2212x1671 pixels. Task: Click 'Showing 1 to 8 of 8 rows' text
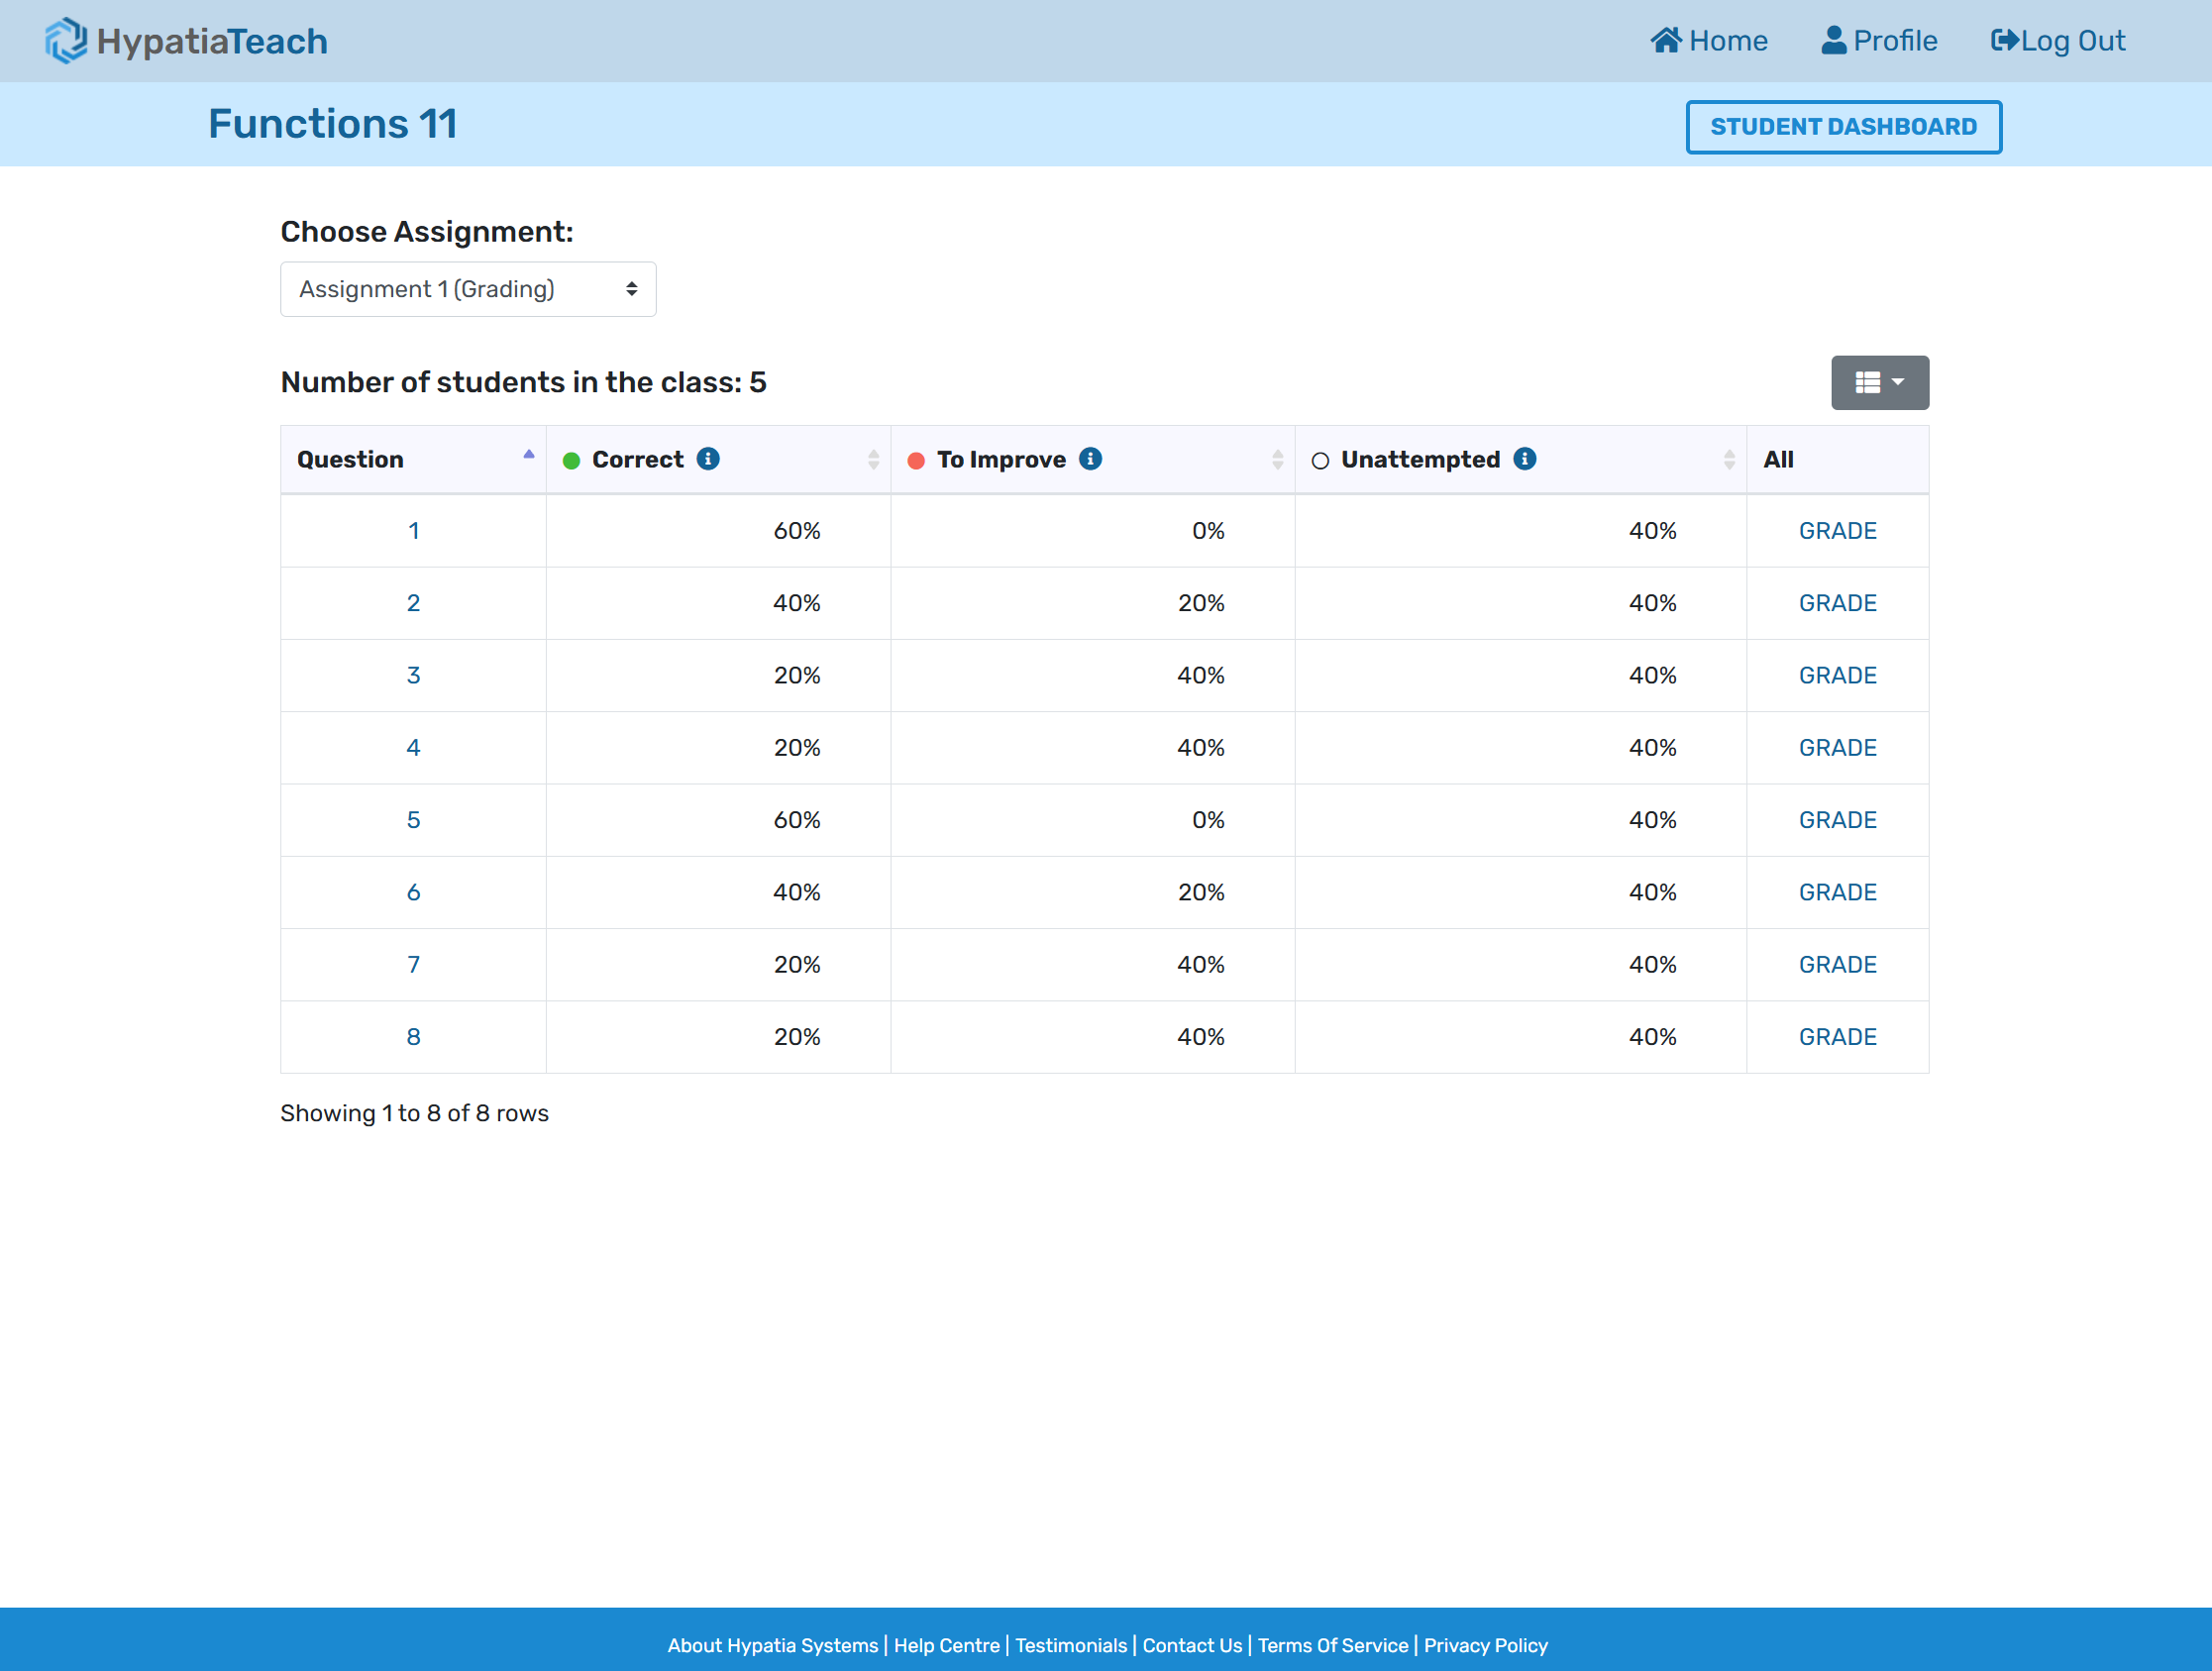(x=414, y=1113)
